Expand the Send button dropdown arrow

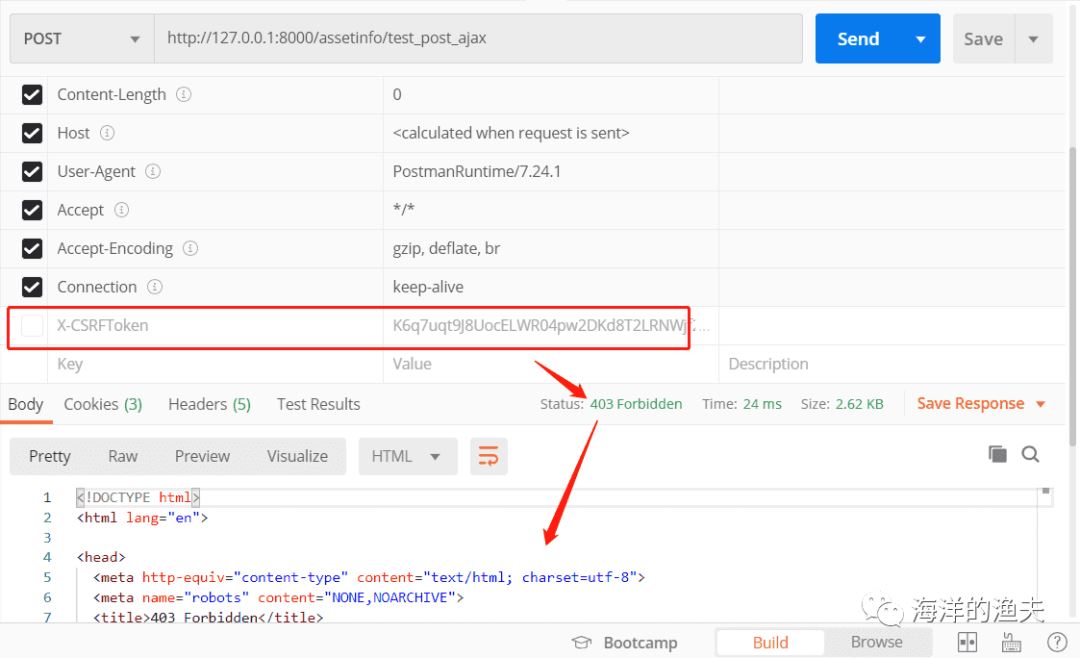click(920, 39)
